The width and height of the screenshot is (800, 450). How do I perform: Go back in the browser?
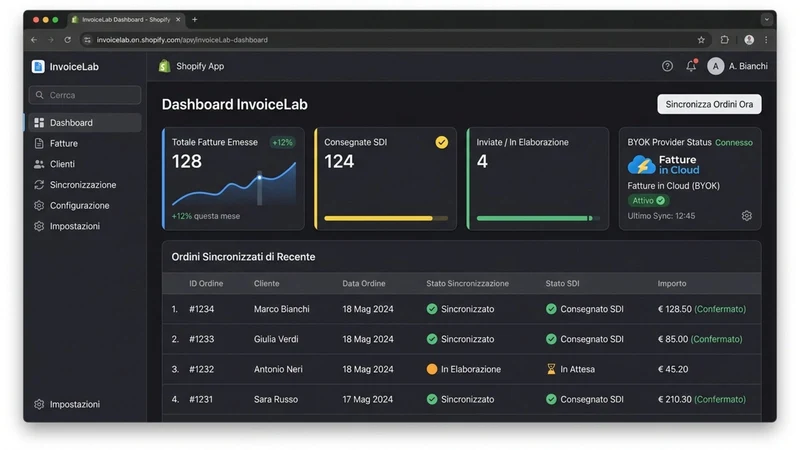[34, 40]
